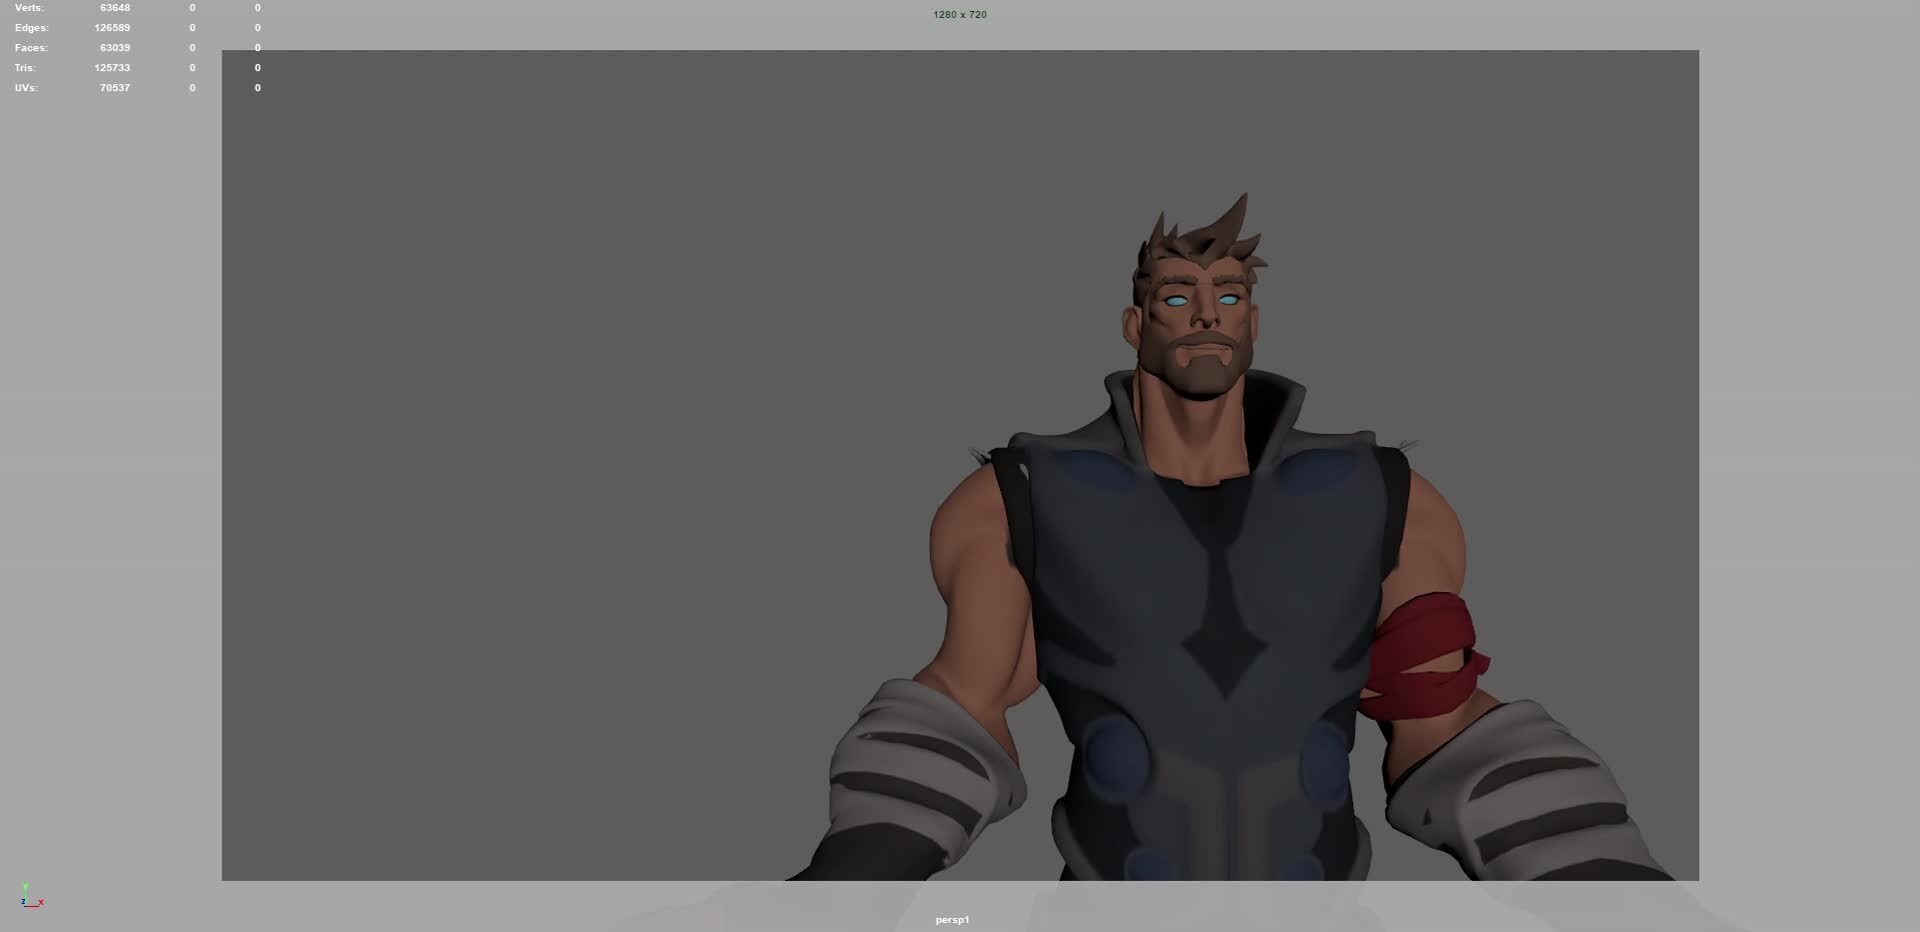Click the Edges HUD counter label
This screenshot has width=1920, height=932.
pyautogui.click(x=31, y=27)
